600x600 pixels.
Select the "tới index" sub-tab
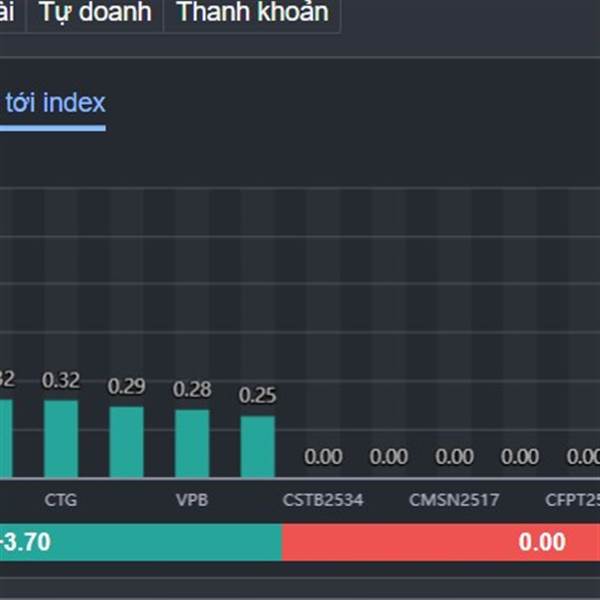pos(55,102)
